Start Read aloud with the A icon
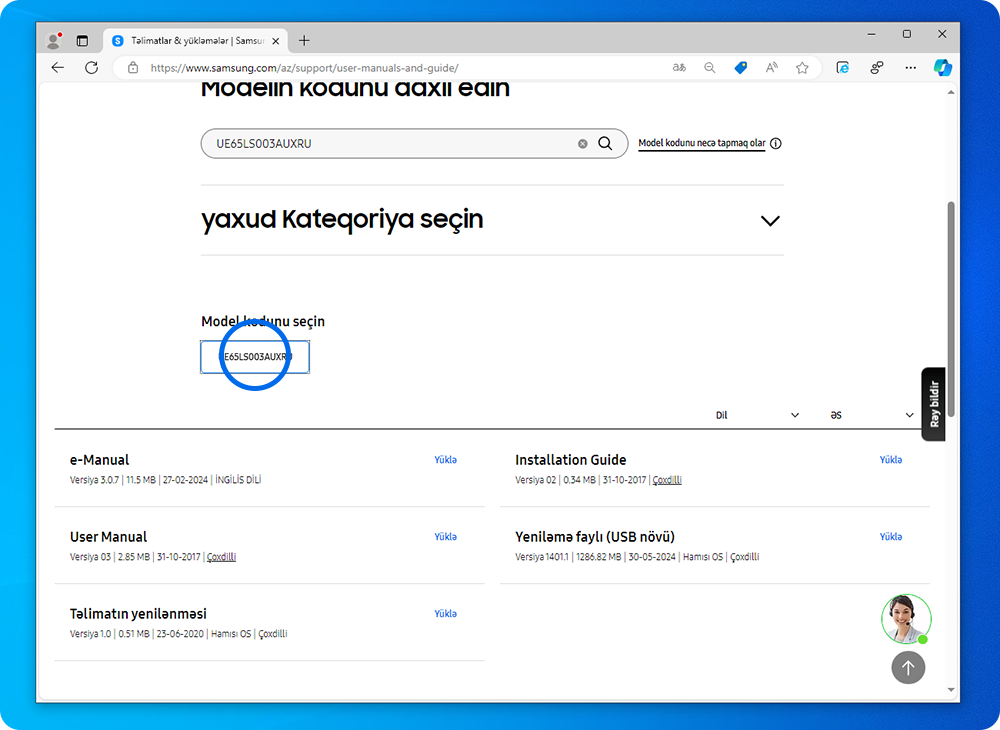 pyautogui.click(x=771, y=67)
